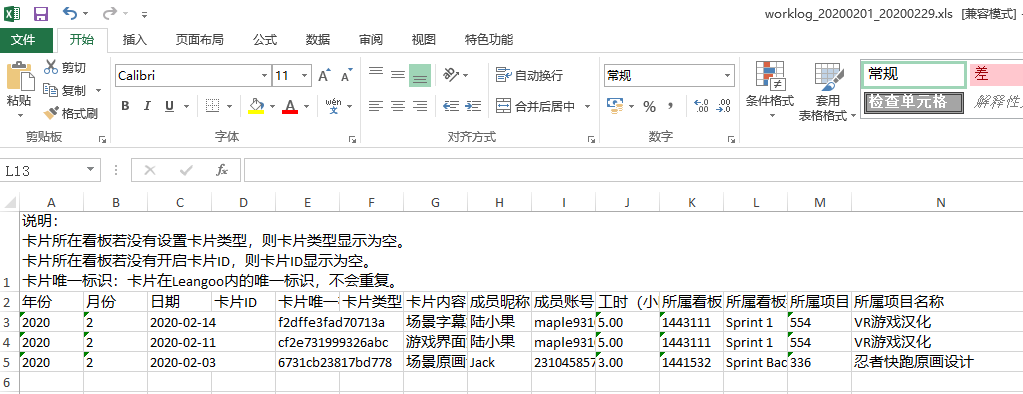Click the wén phonetic guide icon
Viewport: 1023px width, 394px height.
pos(333,106)
